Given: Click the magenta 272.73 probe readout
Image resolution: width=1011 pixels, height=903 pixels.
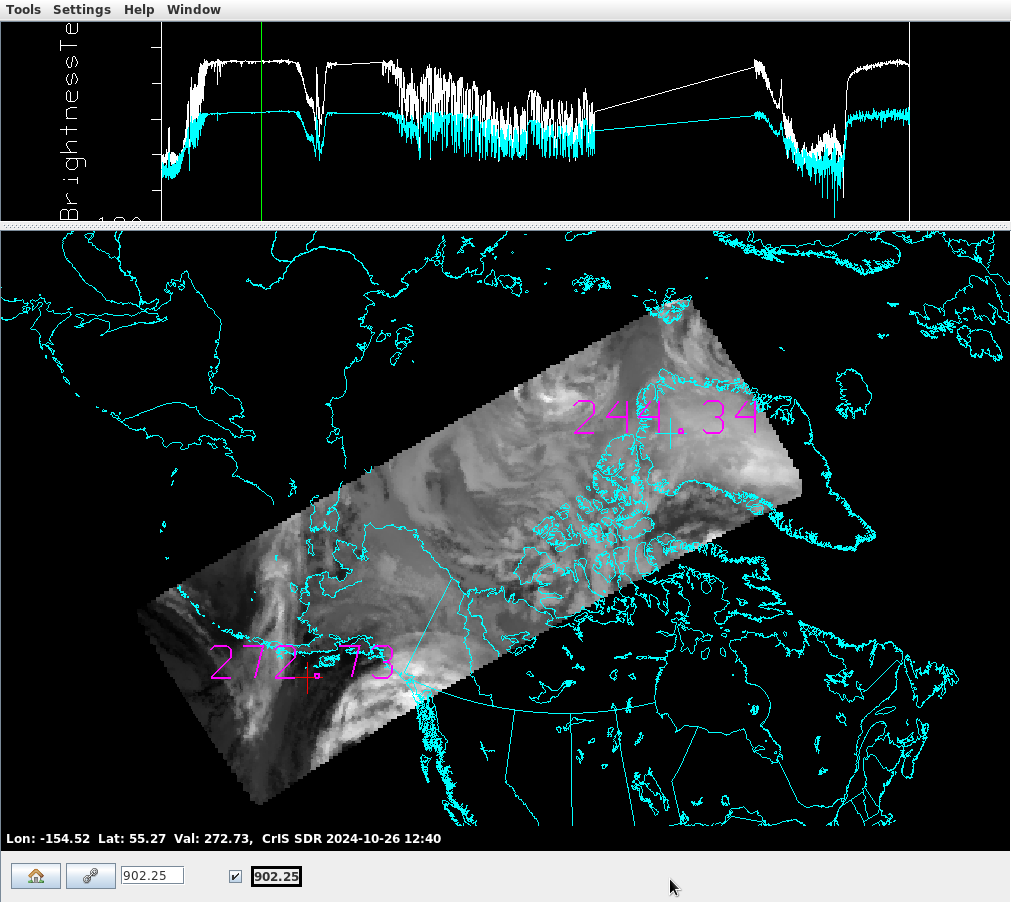Looking at the screenshot, I should (302, 663).
